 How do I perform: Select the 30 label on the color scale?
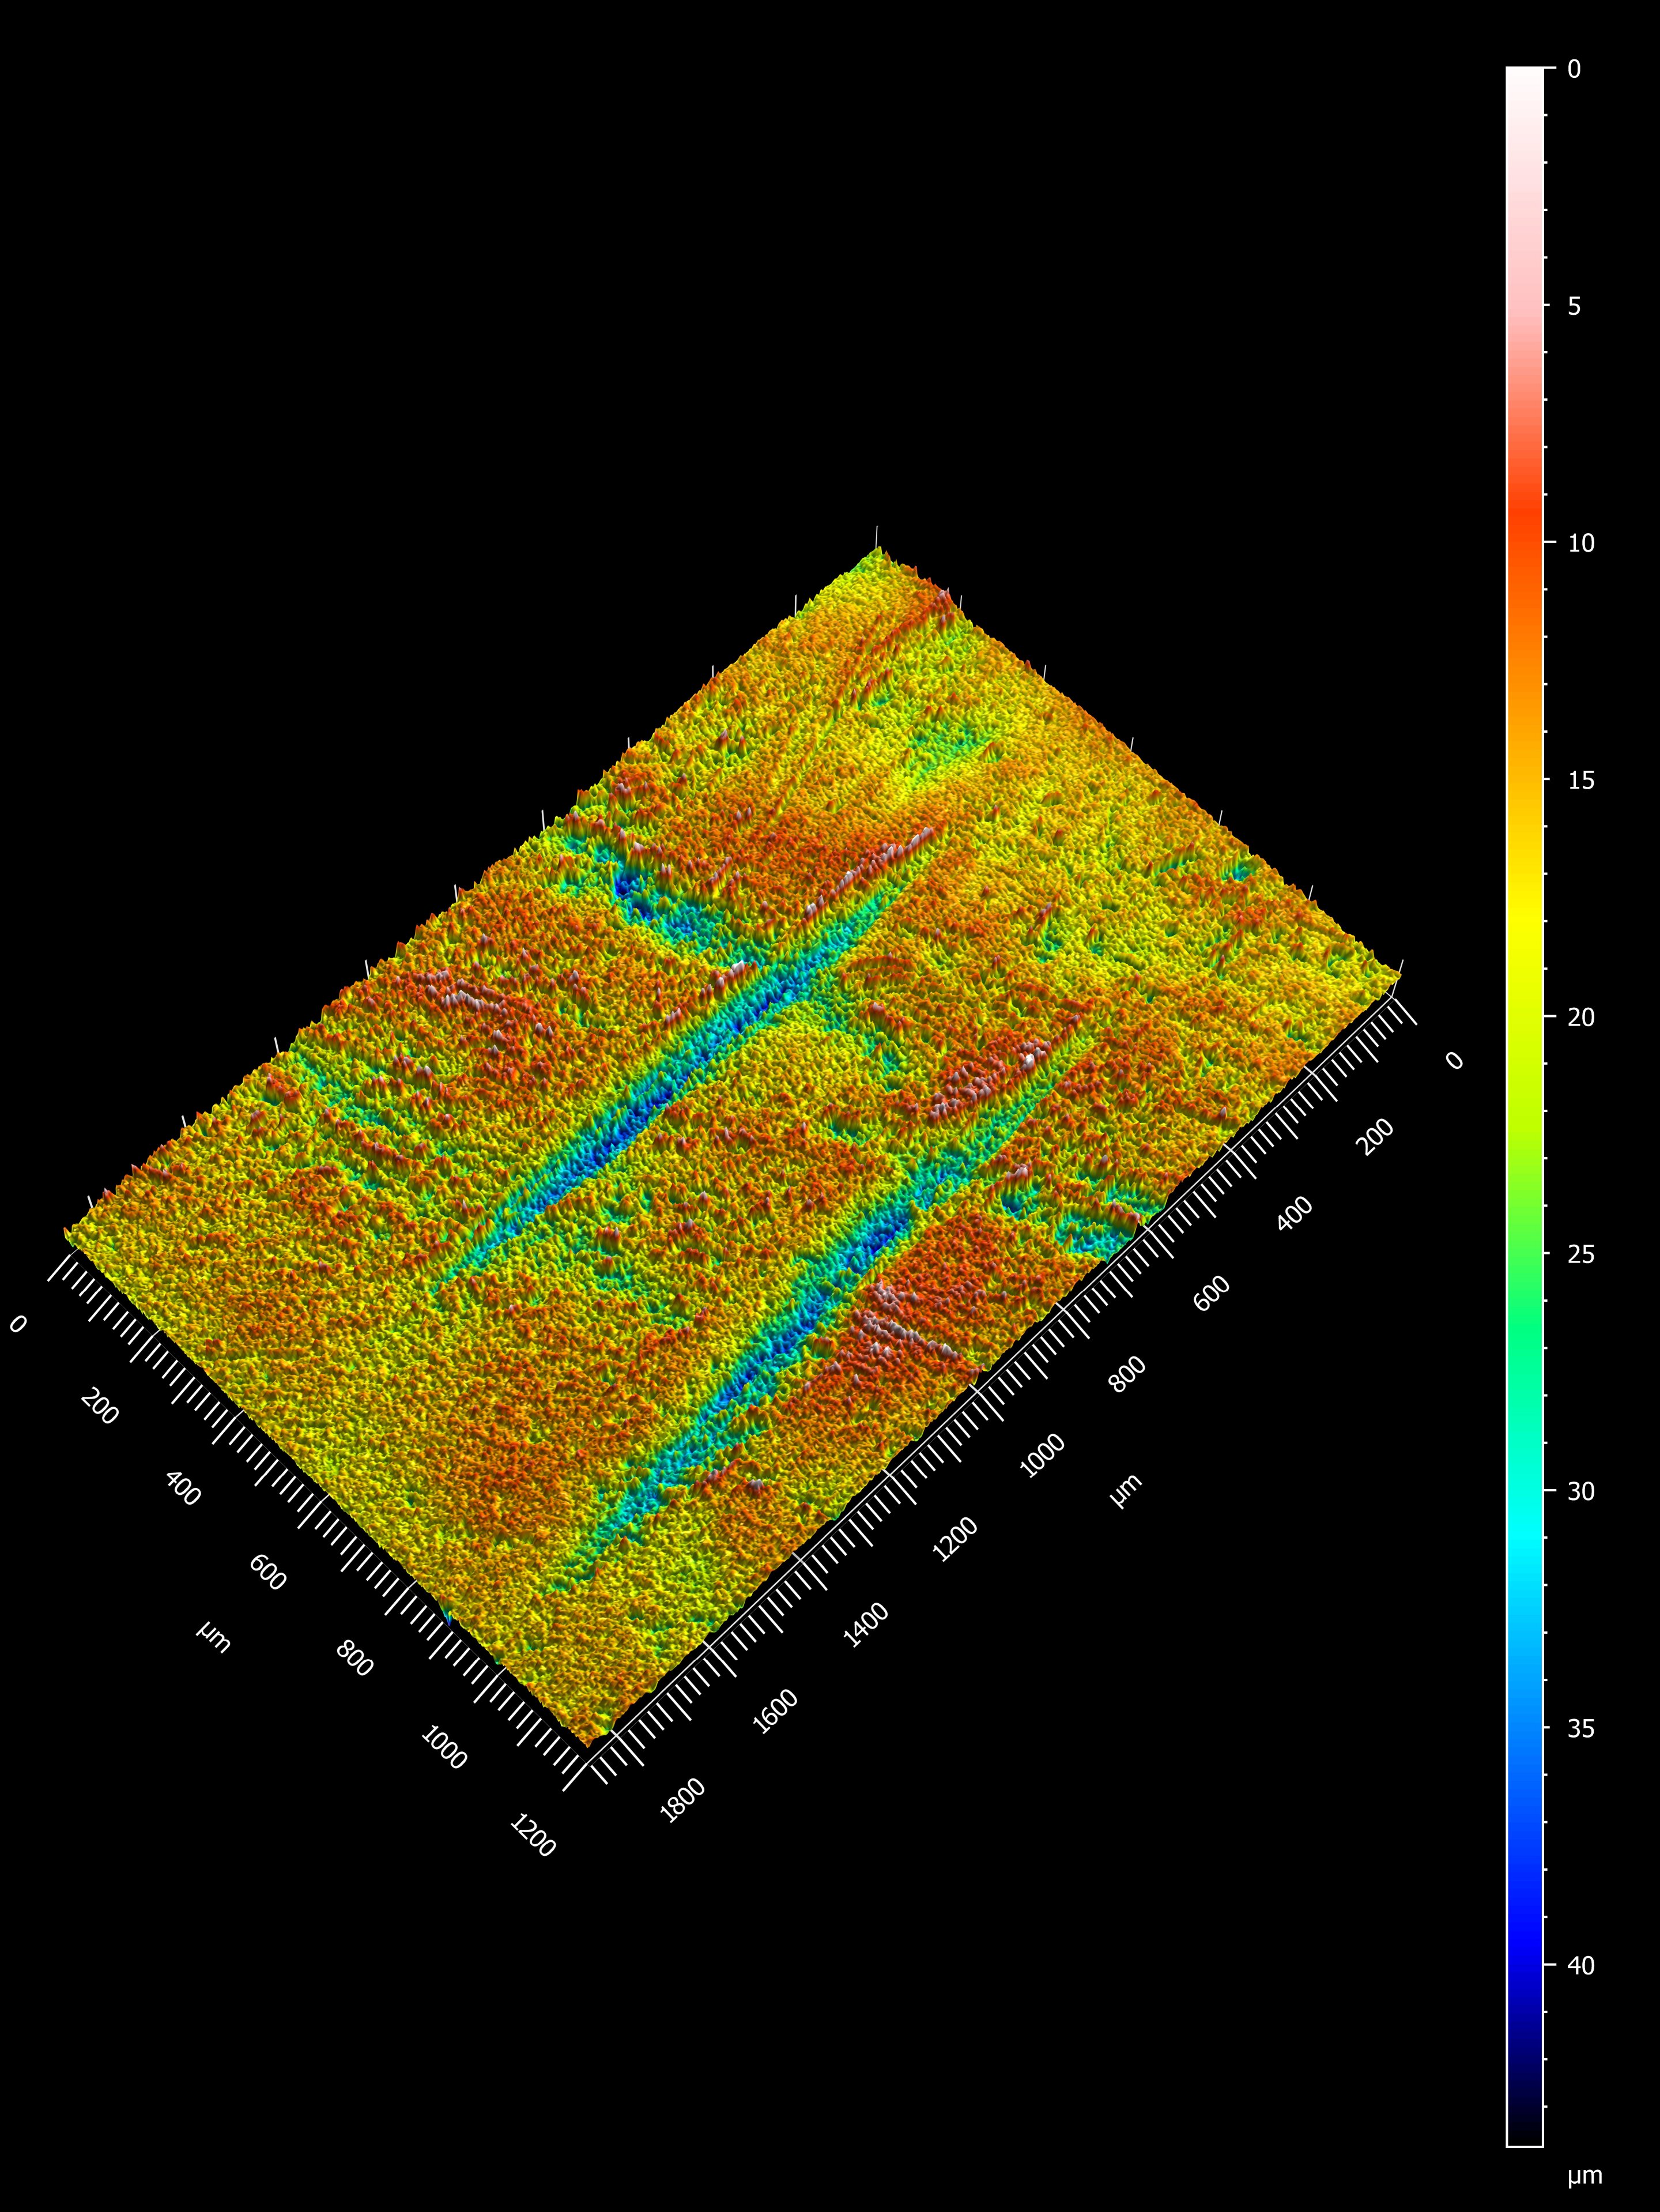1581,1491
